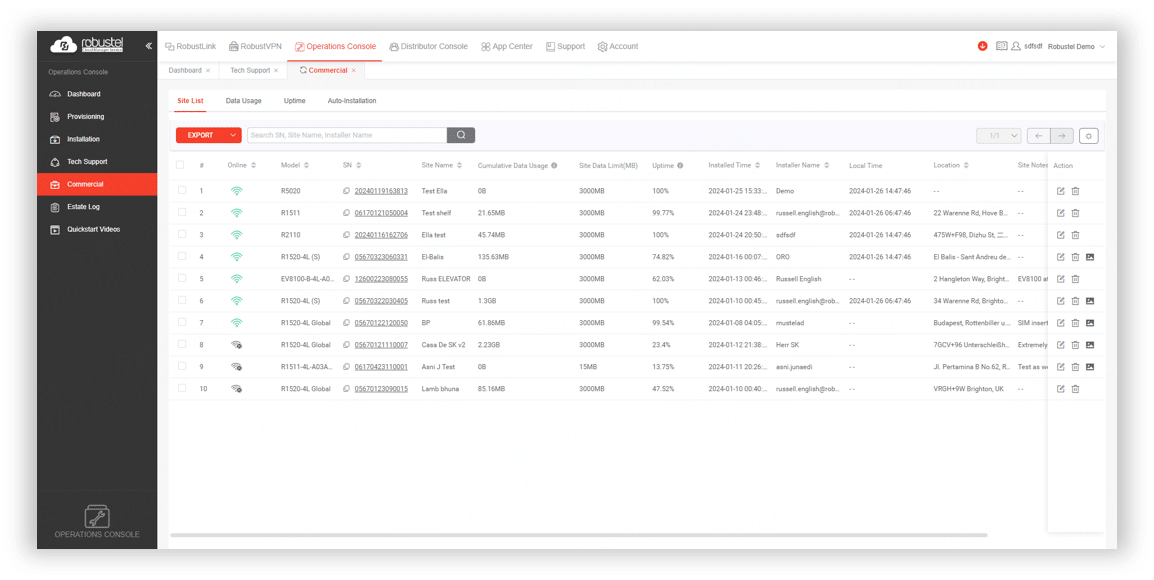View image for Russ test site
The height and width of the screenshot is (580, 1154).
tap(1090, 301)
